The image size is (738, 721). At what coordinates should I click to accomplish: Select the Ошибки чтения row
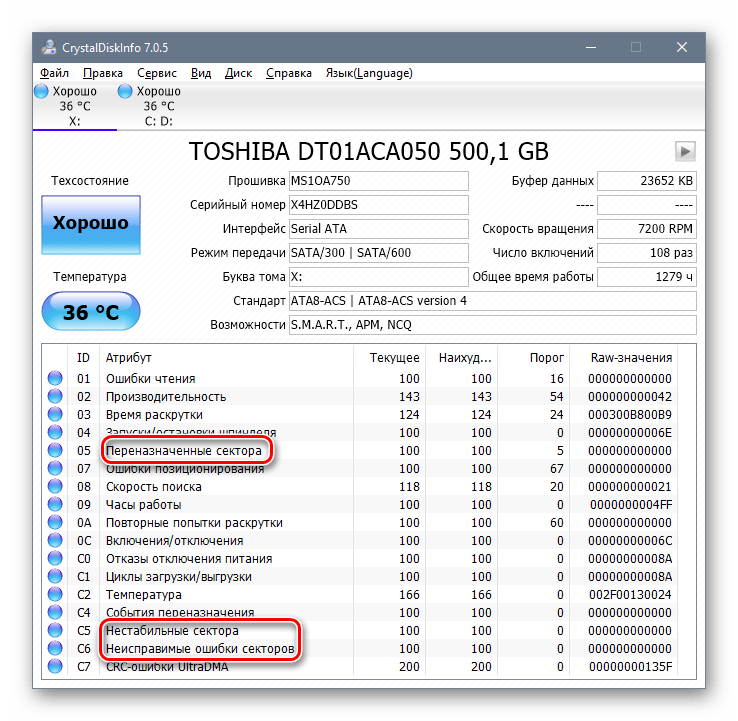coord(360,378)
